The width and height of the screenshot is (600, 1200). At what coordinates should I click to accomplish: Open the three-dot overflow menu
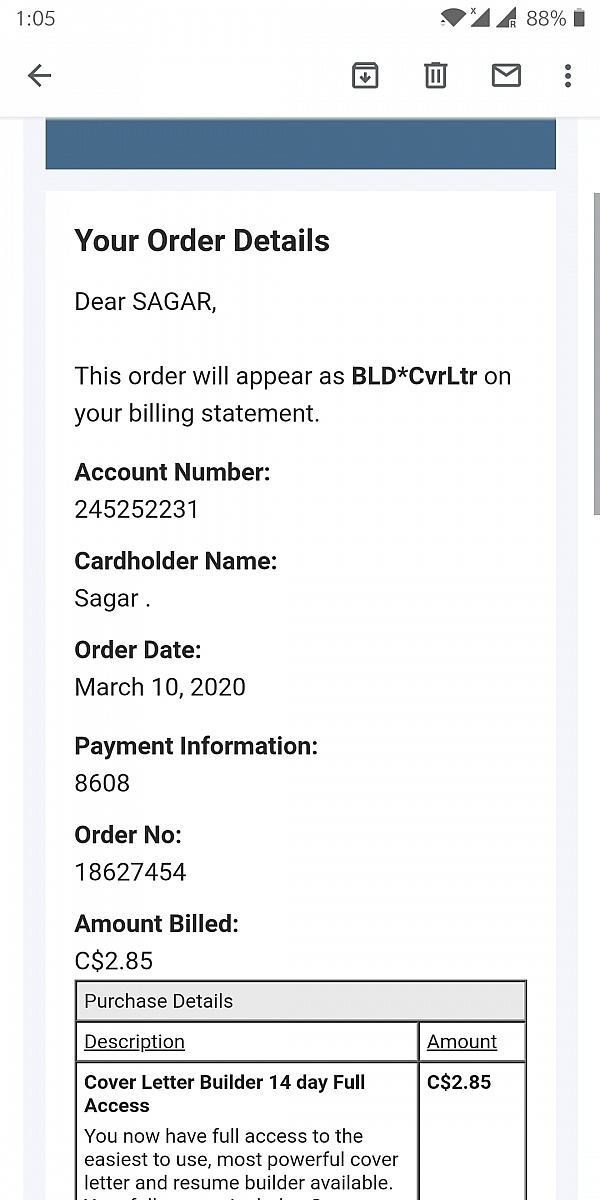pos(567,75)
